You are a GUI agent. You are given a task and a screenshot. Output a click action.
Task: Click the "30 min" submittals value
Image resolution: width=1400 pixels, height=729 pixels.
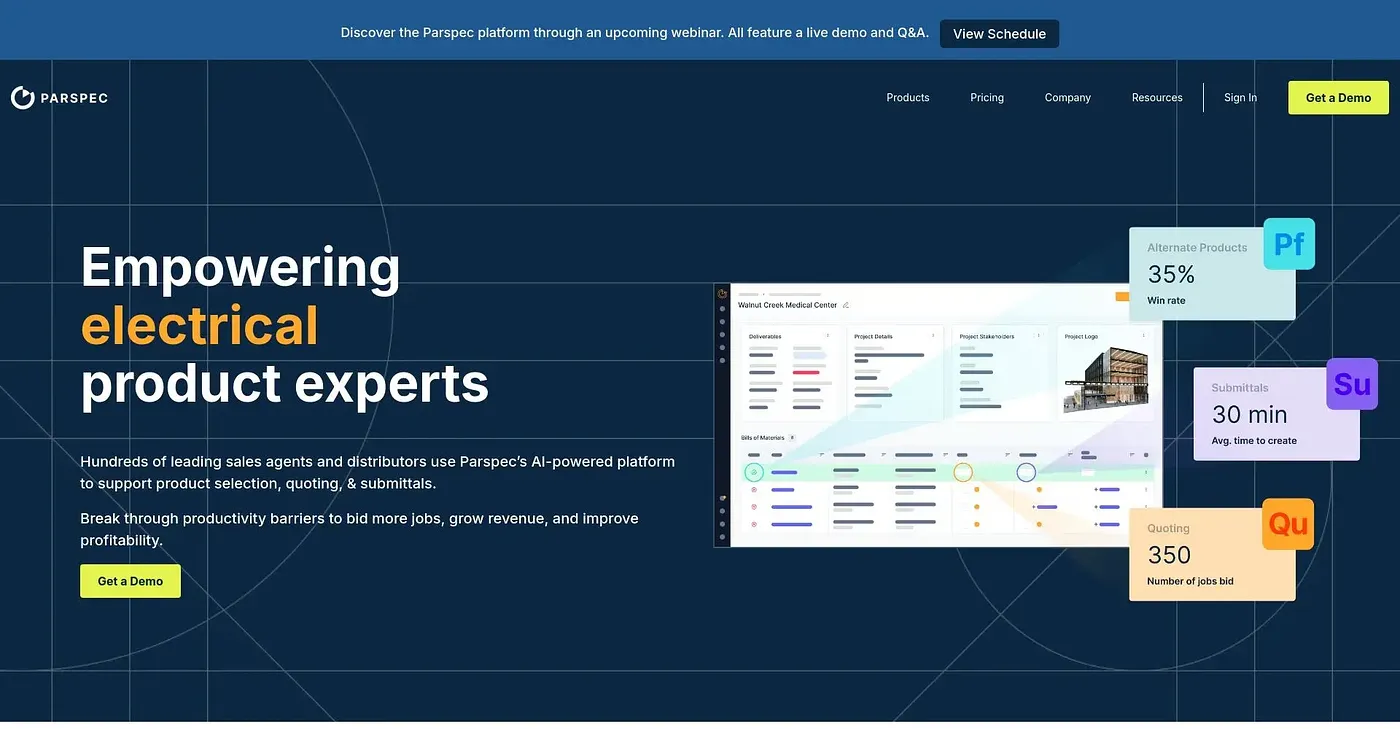coord(1249,414)
